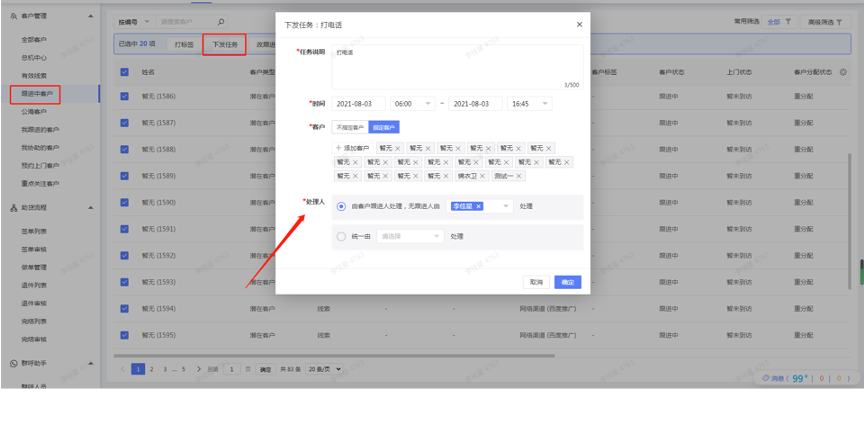Remove the 测试一 customer tag
Image resolution: width=864 pixels, height=422 pixels.
pyautogui.click(x=519, y=176)
